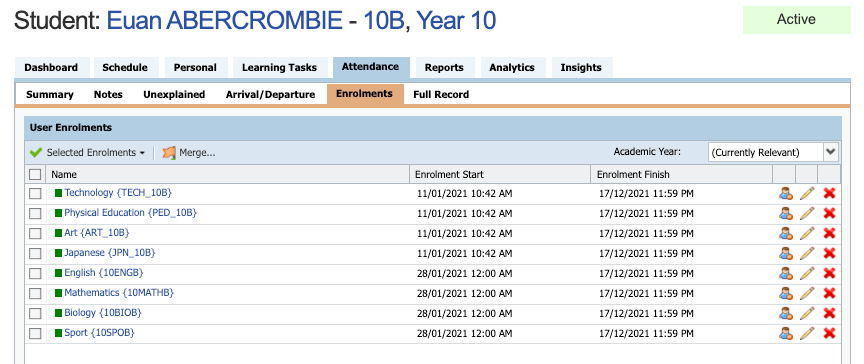Viewport: 864px width, 364px height.
Task: Delete the Mathematics enrolment red X
Action: pos(829,294)
